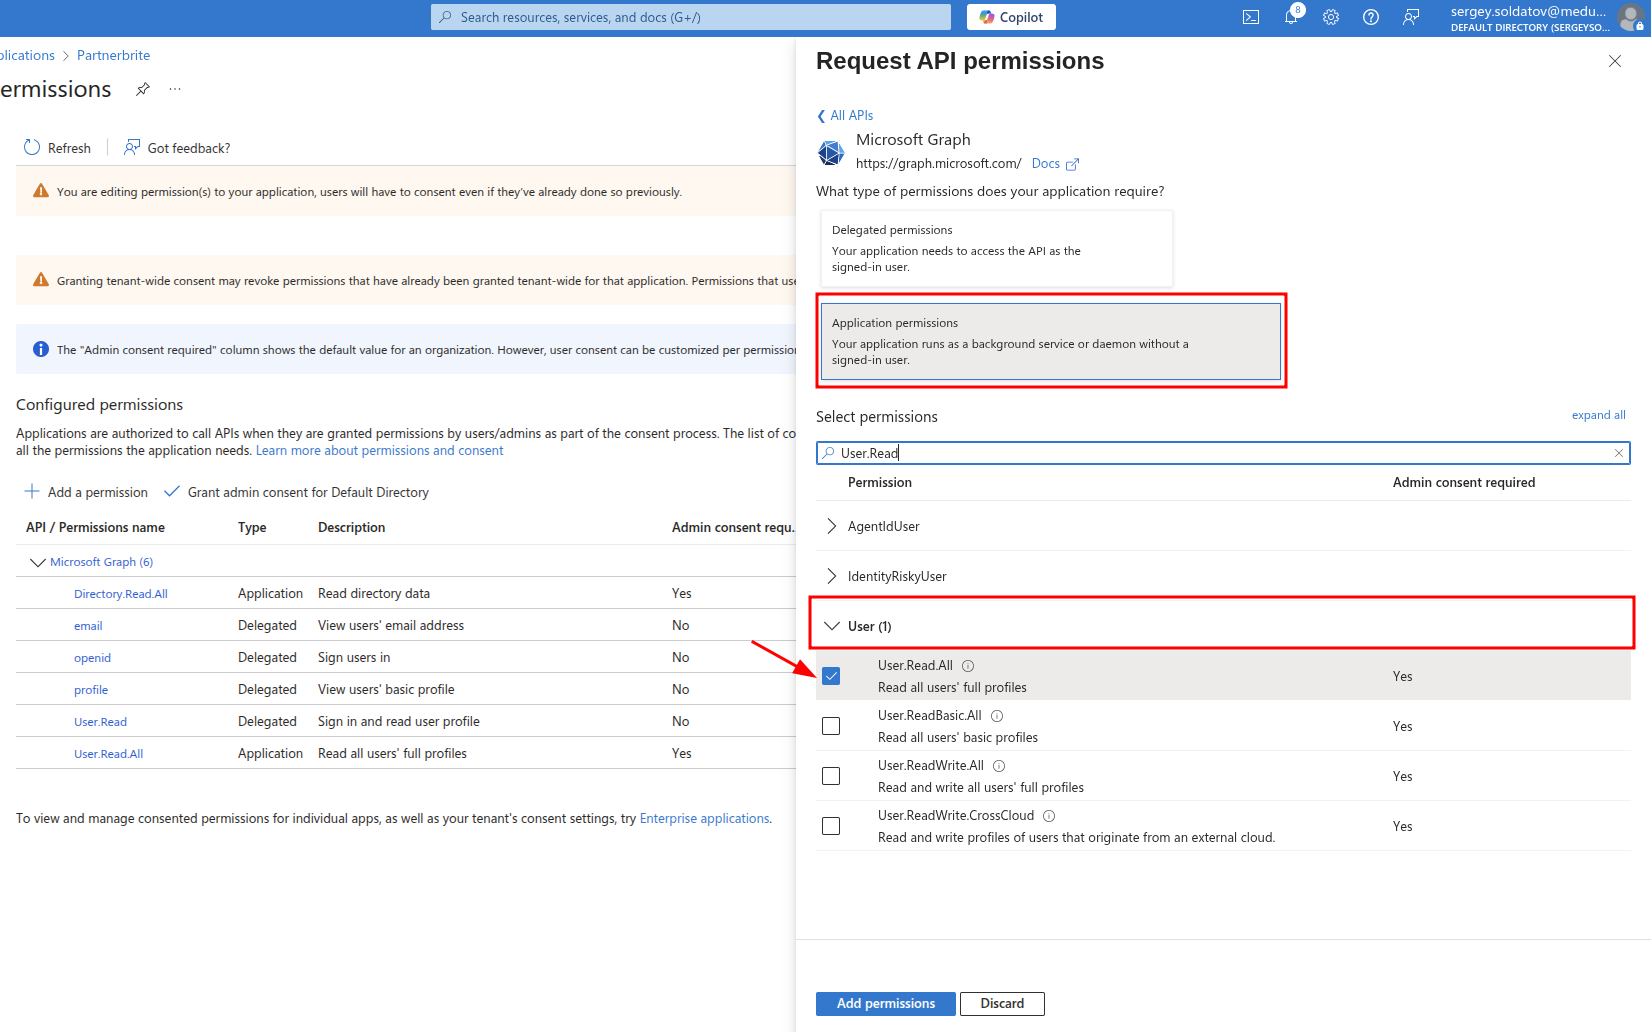Open email permission link
This screenshot has width=1651, height=1032.
[88, 626]
